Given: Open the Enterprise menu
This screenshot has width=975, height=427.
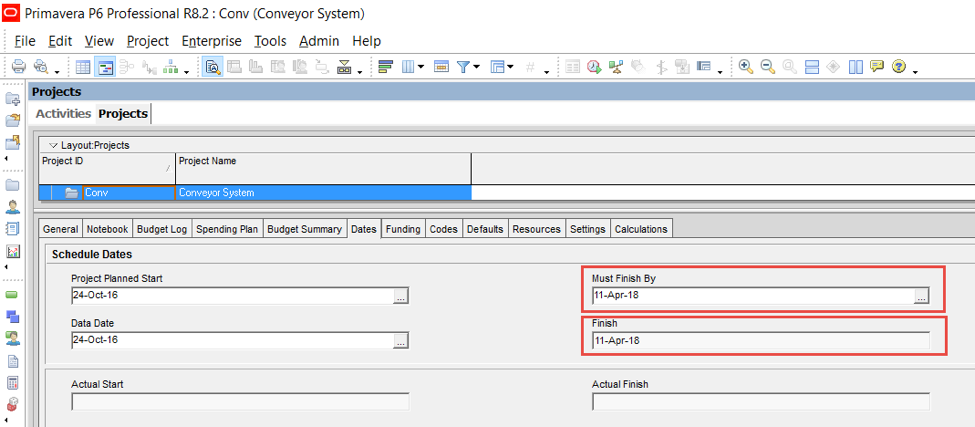Looking at the screenshot, I should tap(211, 41).
